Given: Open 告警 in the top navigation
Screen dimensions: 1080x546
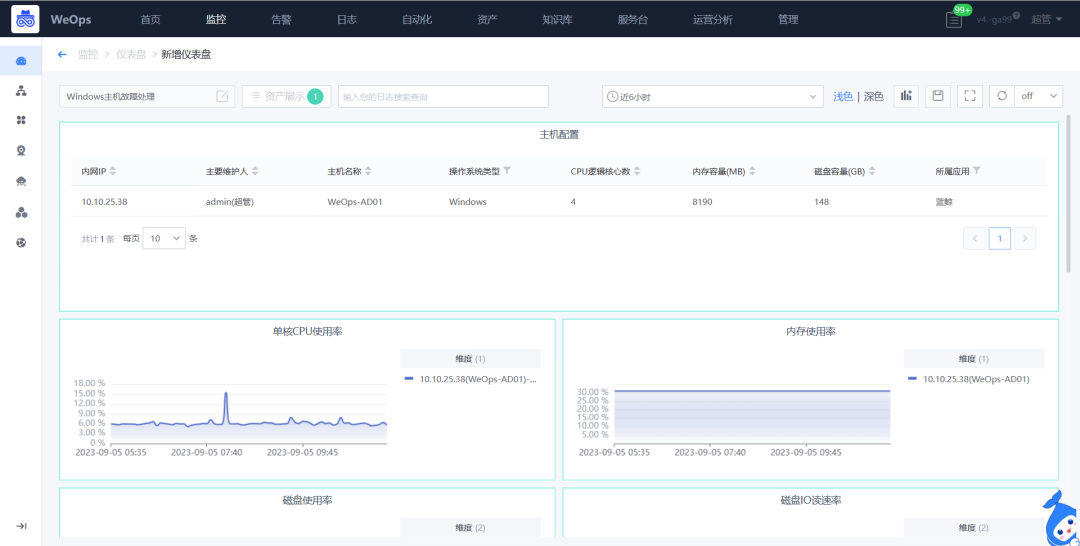Looking at the screenshot, I should 281,19.
